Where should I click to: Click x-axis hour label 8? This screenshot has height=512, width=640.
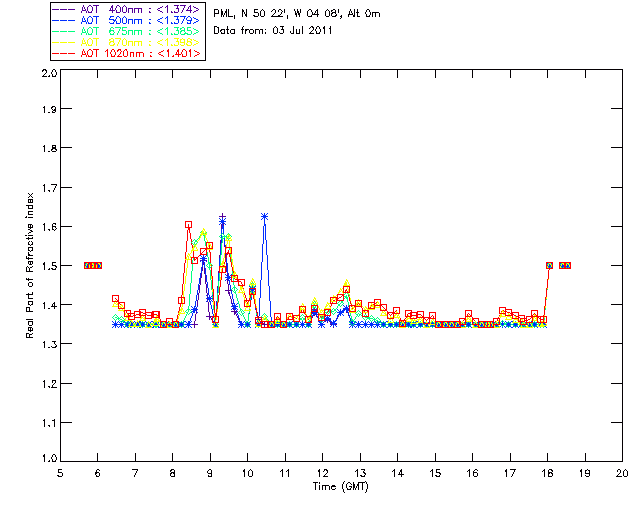tap(173, 473)
